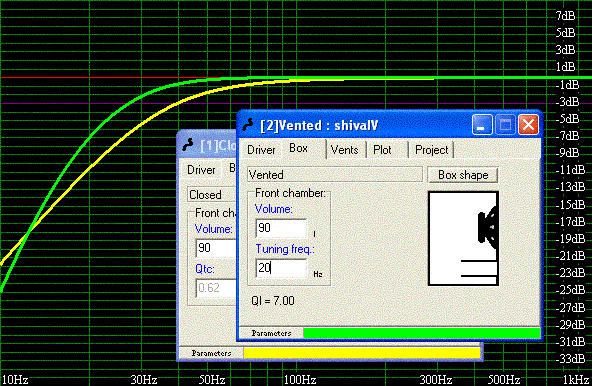The height and width of the screenshot is (386, 592).
Task: Open the Plot tab
Action: click(x=382, y=150)
